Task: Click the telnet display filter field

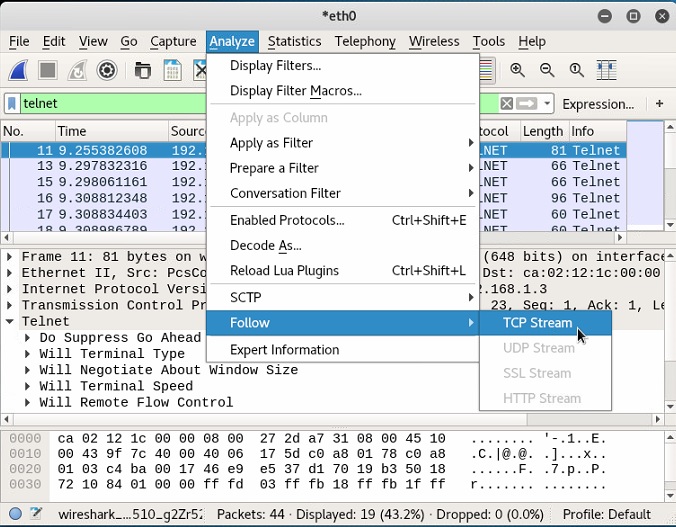Action: [112, 104]
